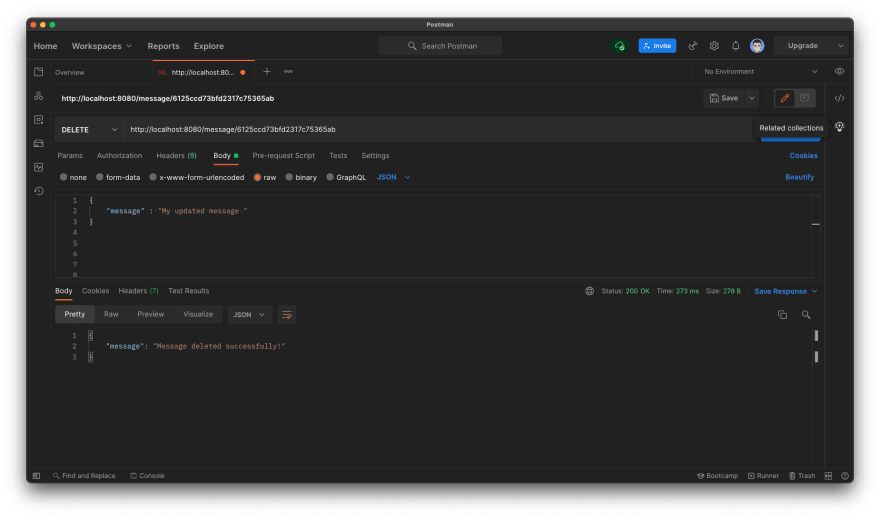Expand the Save options arrow

point(752,98)
